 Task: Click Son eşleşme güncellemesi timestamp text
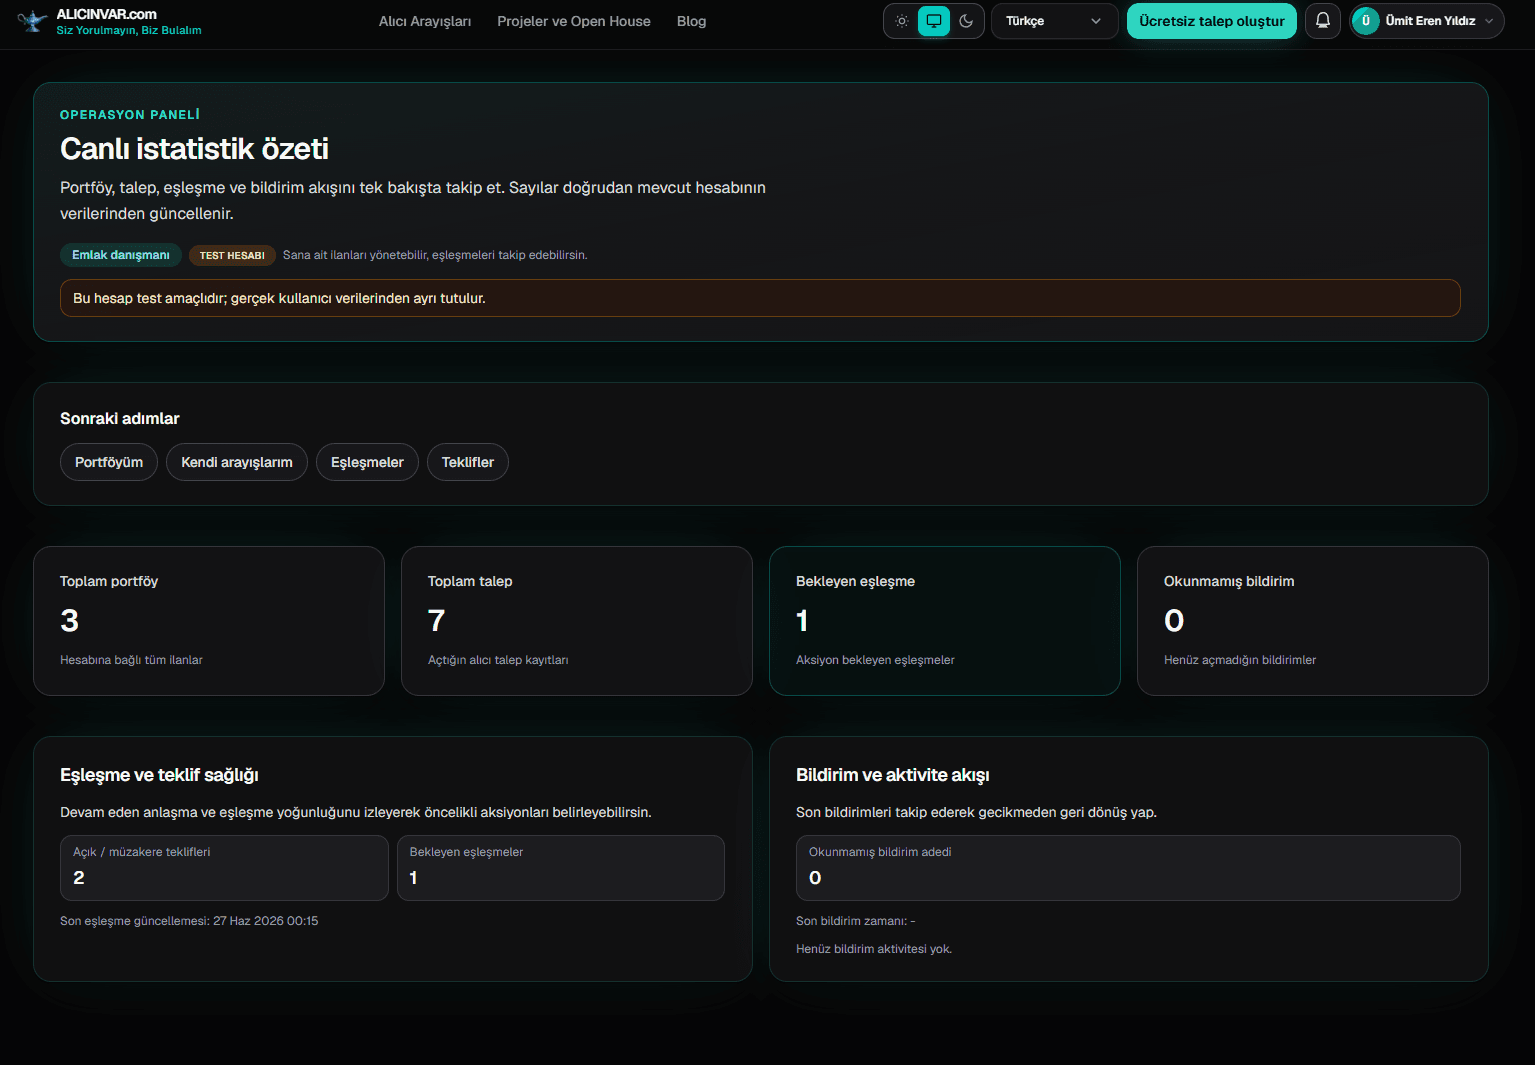(x=189, y=921)
